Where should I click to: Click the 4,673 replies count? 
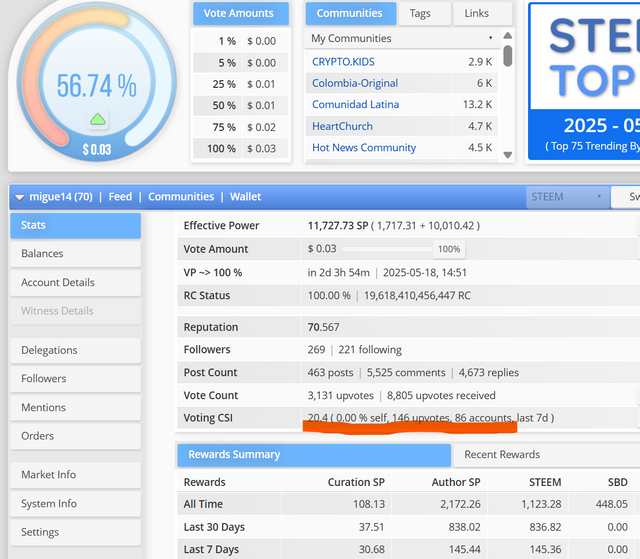point(489,373)
